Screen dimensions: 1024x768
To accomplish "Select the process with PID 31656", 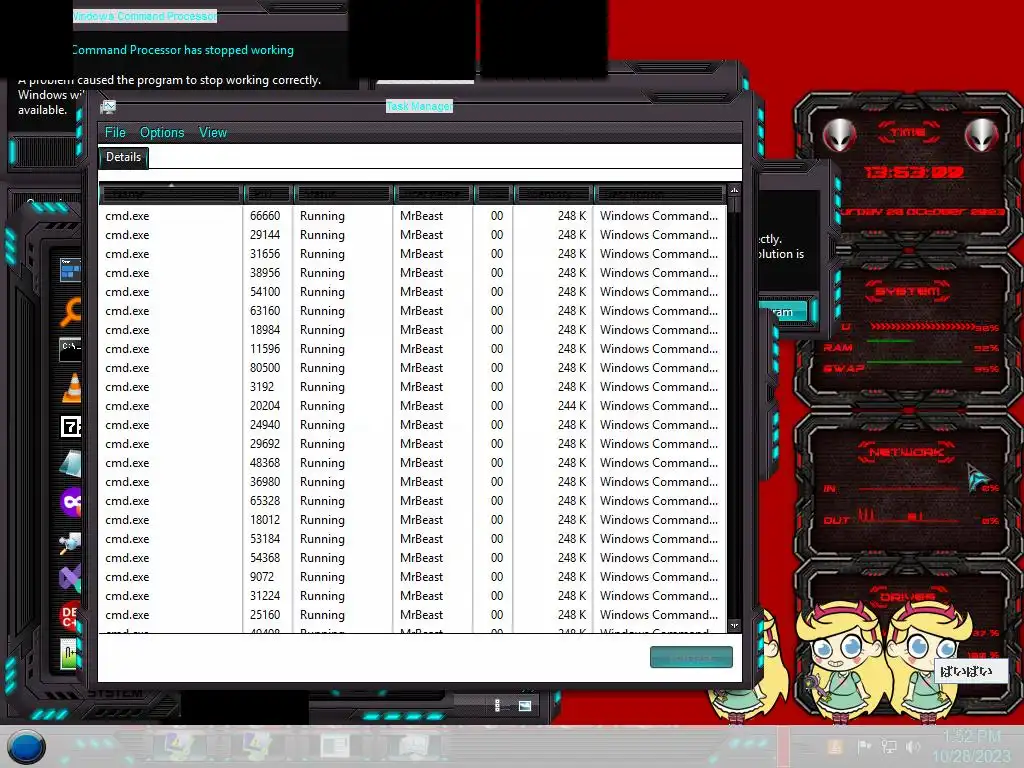I will click(413, 253).
